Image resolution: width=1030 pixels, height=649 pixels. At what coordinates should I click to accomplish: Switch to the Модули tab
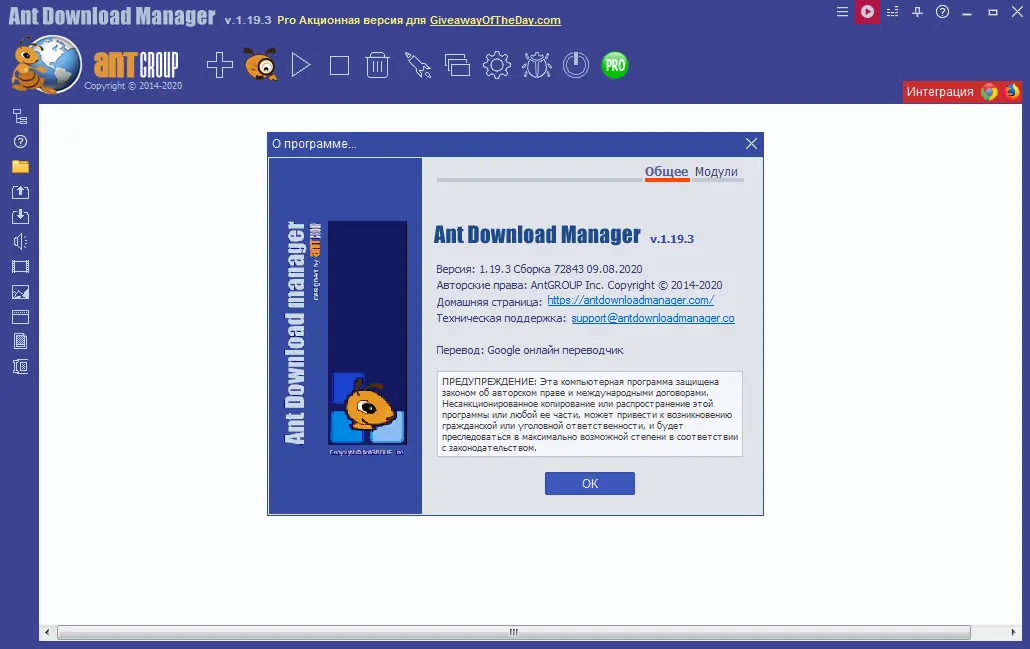click(x=716, y=172)
